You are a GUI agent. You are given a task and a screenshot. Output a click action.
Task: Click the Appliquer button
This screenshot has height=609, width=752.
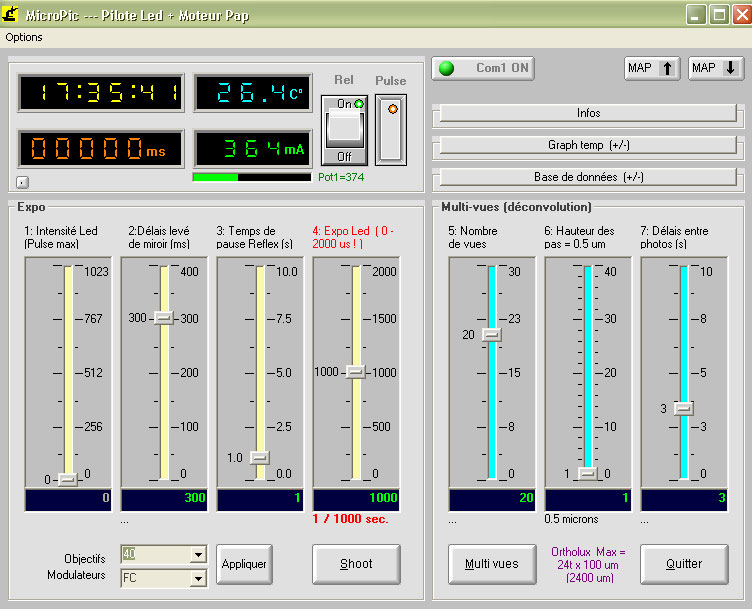click(x=244, y=564)
